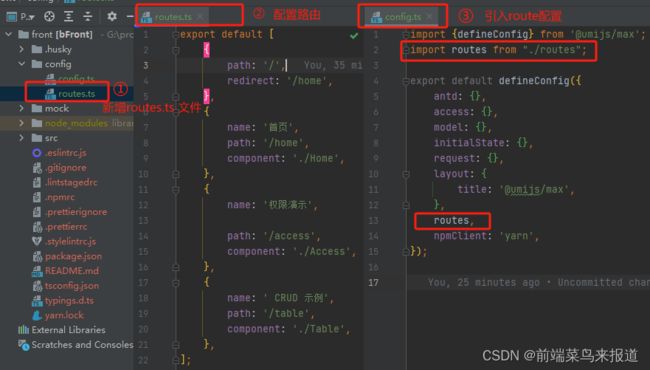Open yarn.lock file
Screen dimensions: 650x370
(64, 315)
